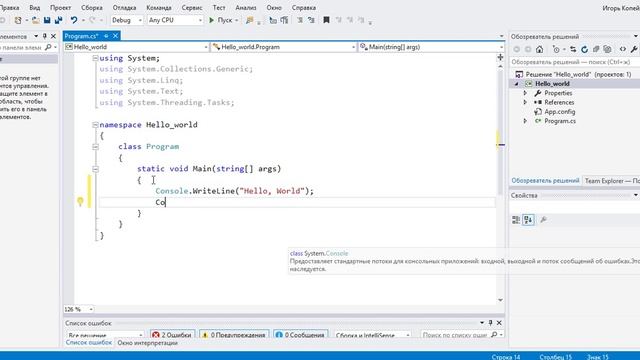Toggle the 0 Сообщения messages filter
The height and width of the screenshot is (360, 640).
pyautogui.click(x=301, y=335)
